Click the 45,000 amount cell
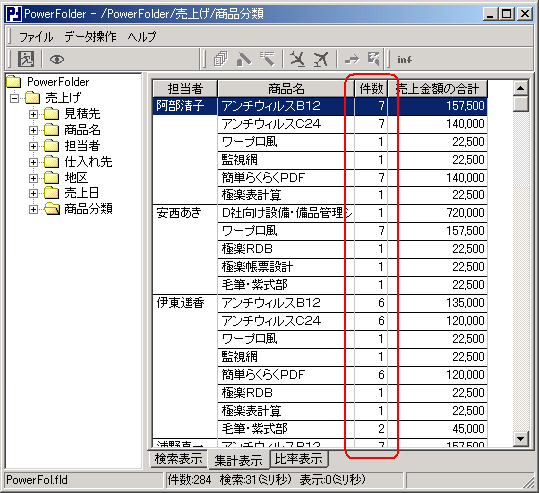The height and width of the screenshot is (493, 539). point(438,429)
